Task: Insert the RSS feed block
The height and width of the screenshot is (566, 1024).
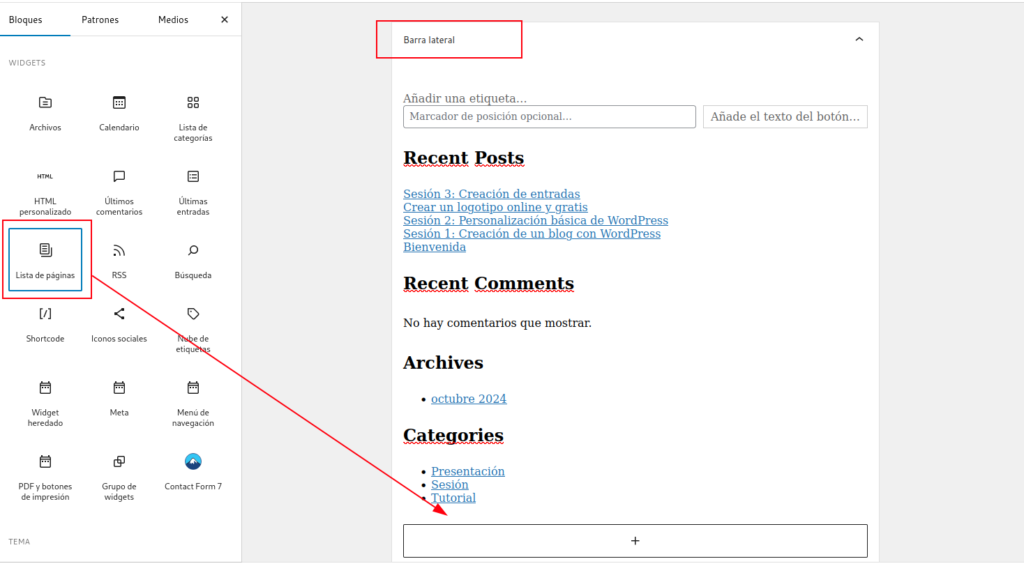Action: [119, 260]
